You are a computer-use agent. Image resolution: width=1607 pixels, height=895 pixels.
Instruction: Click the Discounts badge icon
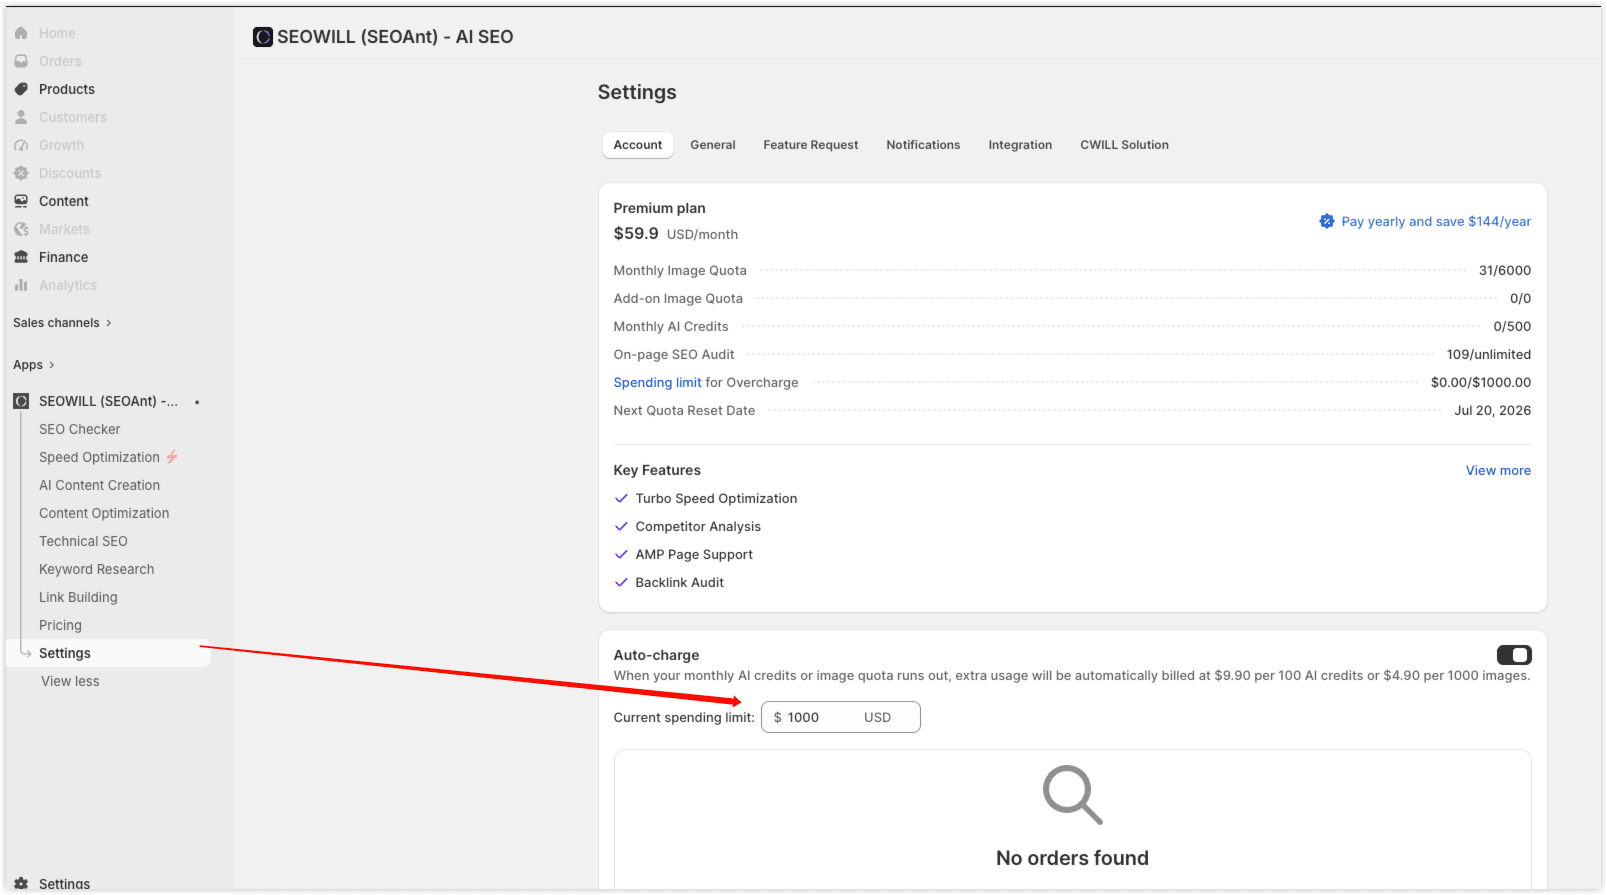21,173
